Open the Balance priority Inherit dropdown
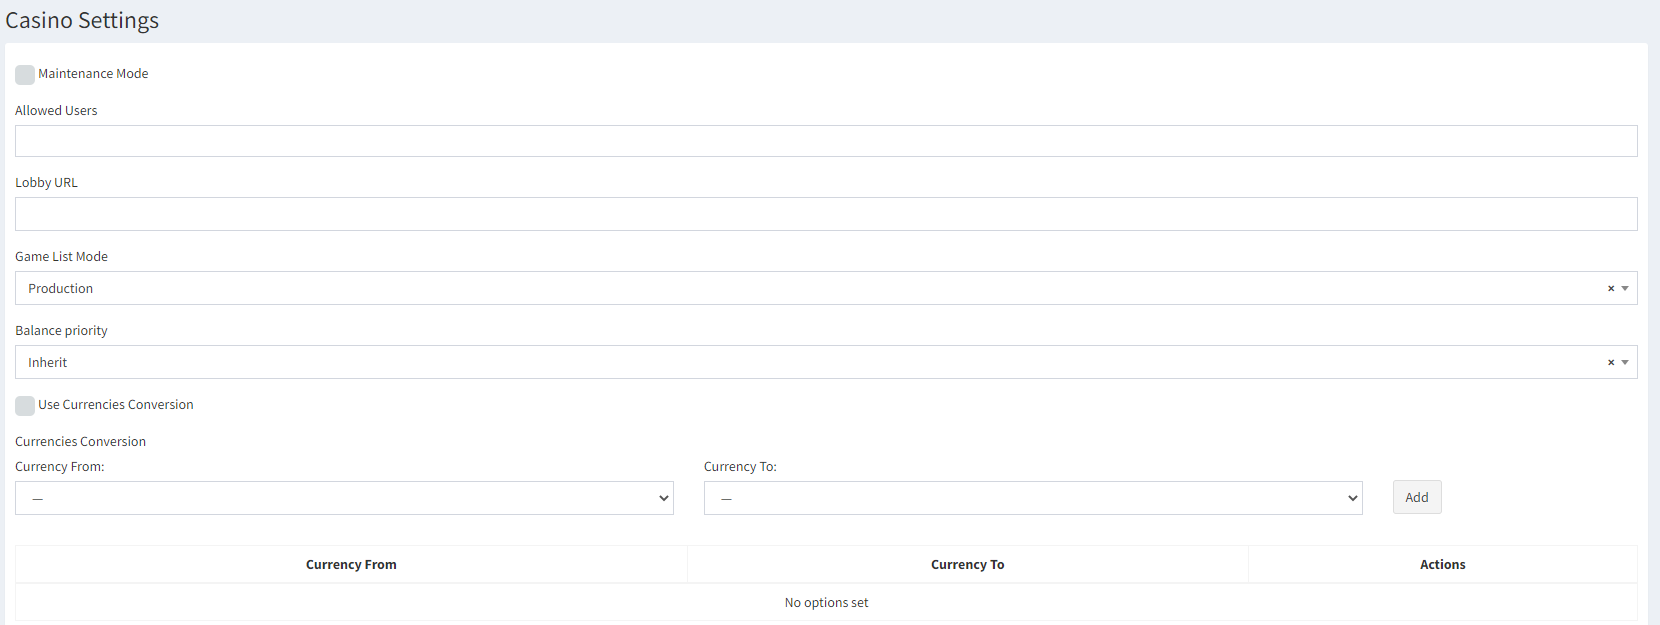This screenshot has width=1660, height=625. point(800,362)
